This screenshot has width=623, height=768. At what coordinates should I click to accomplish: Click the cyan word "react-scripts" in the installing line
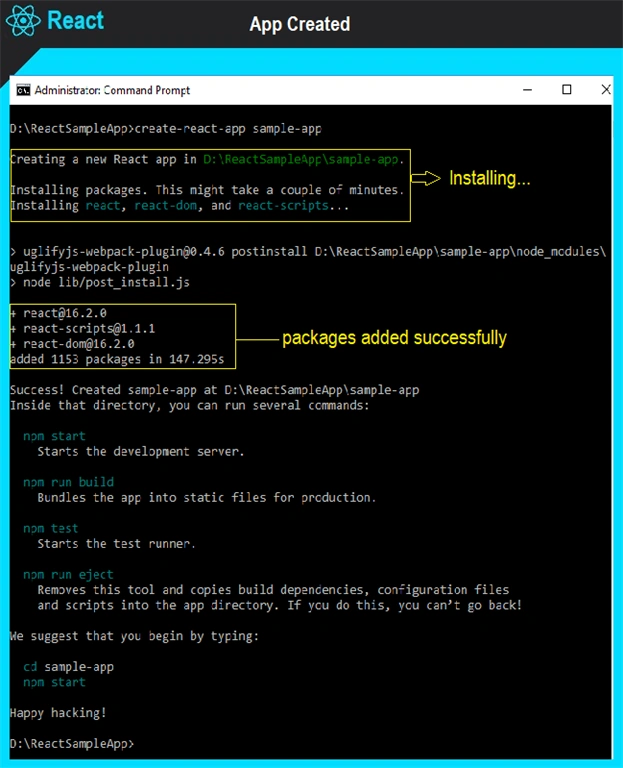(x=283, y=206)
